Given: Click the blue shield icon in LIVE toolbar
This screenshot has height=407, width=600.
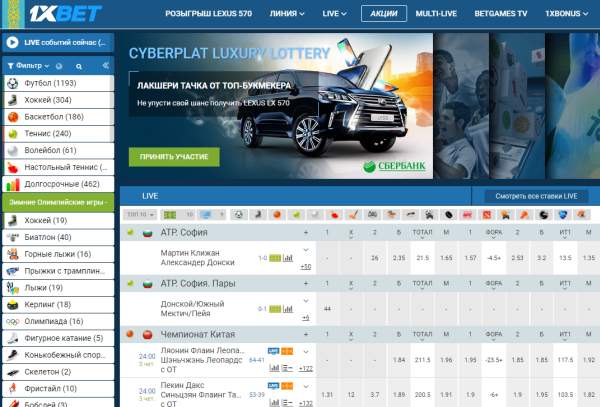Looking at the screenshot, I should 562,215.
